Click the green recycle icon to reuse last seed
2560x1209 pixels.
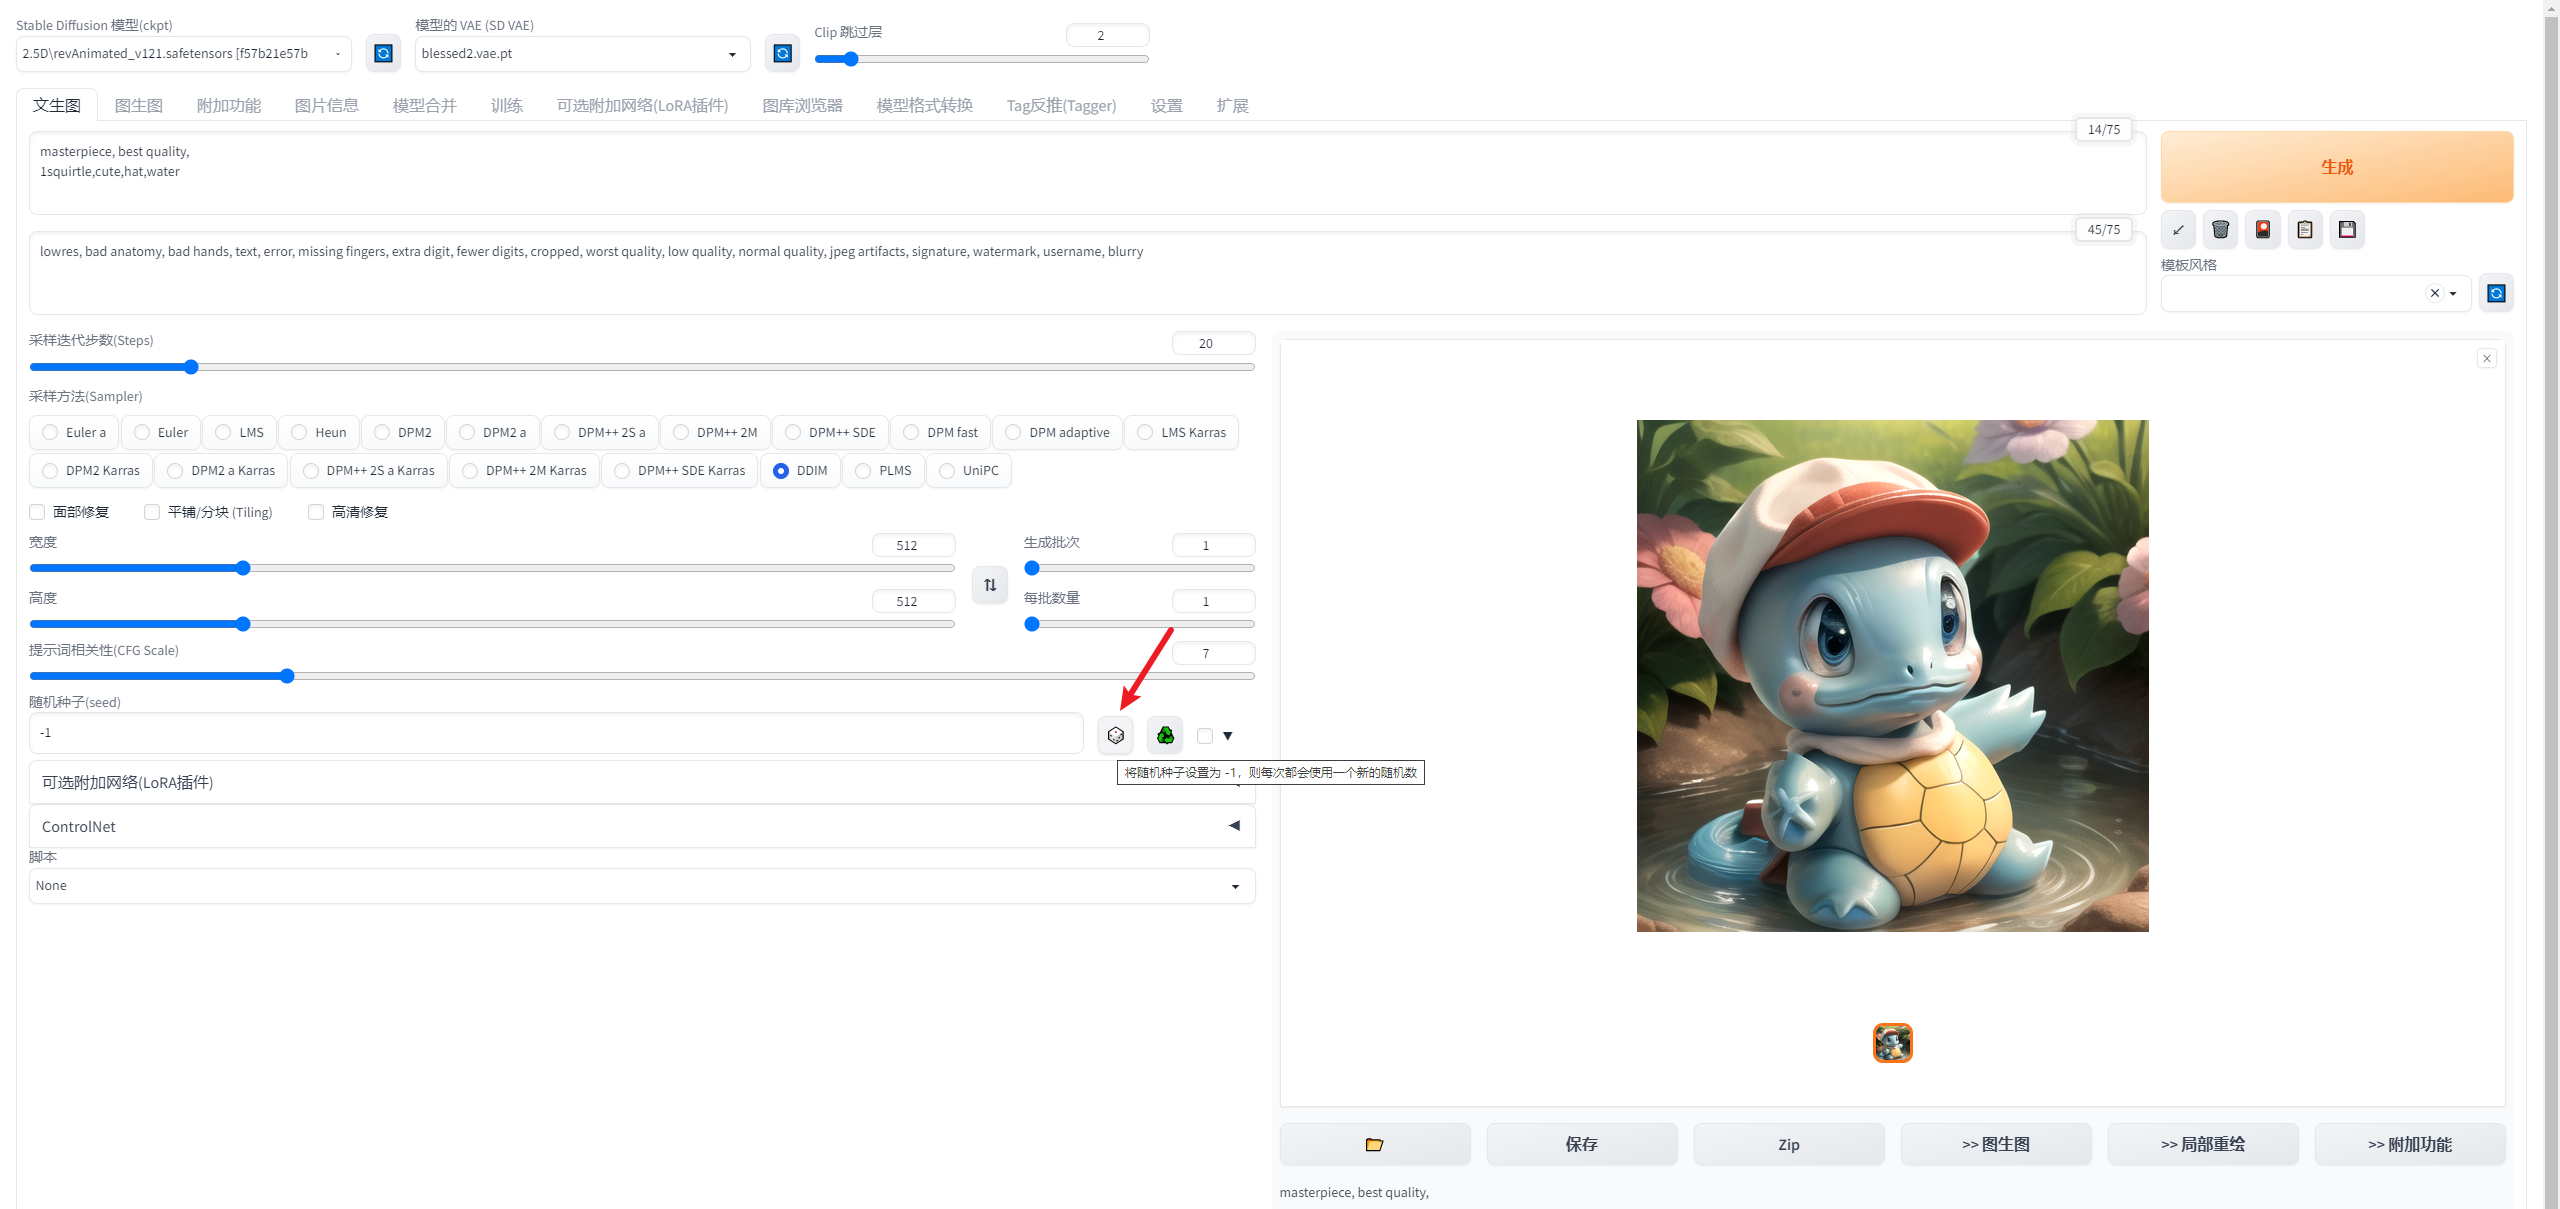coord(1165,735)
